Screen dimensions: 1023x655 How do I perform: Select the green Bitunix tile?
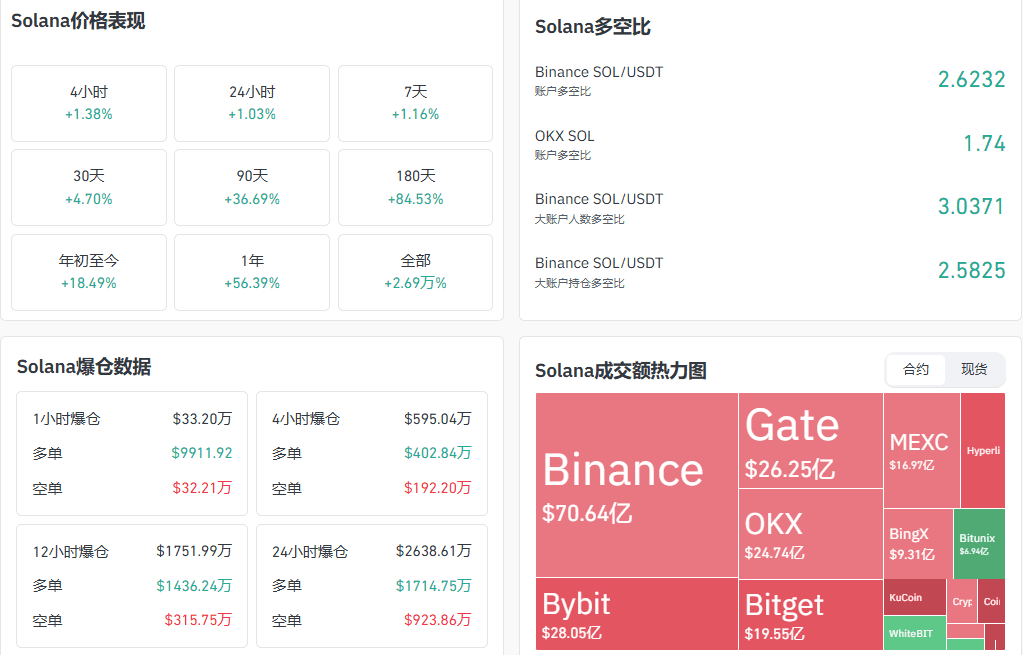pyautogui.click(x=979, y=543)
